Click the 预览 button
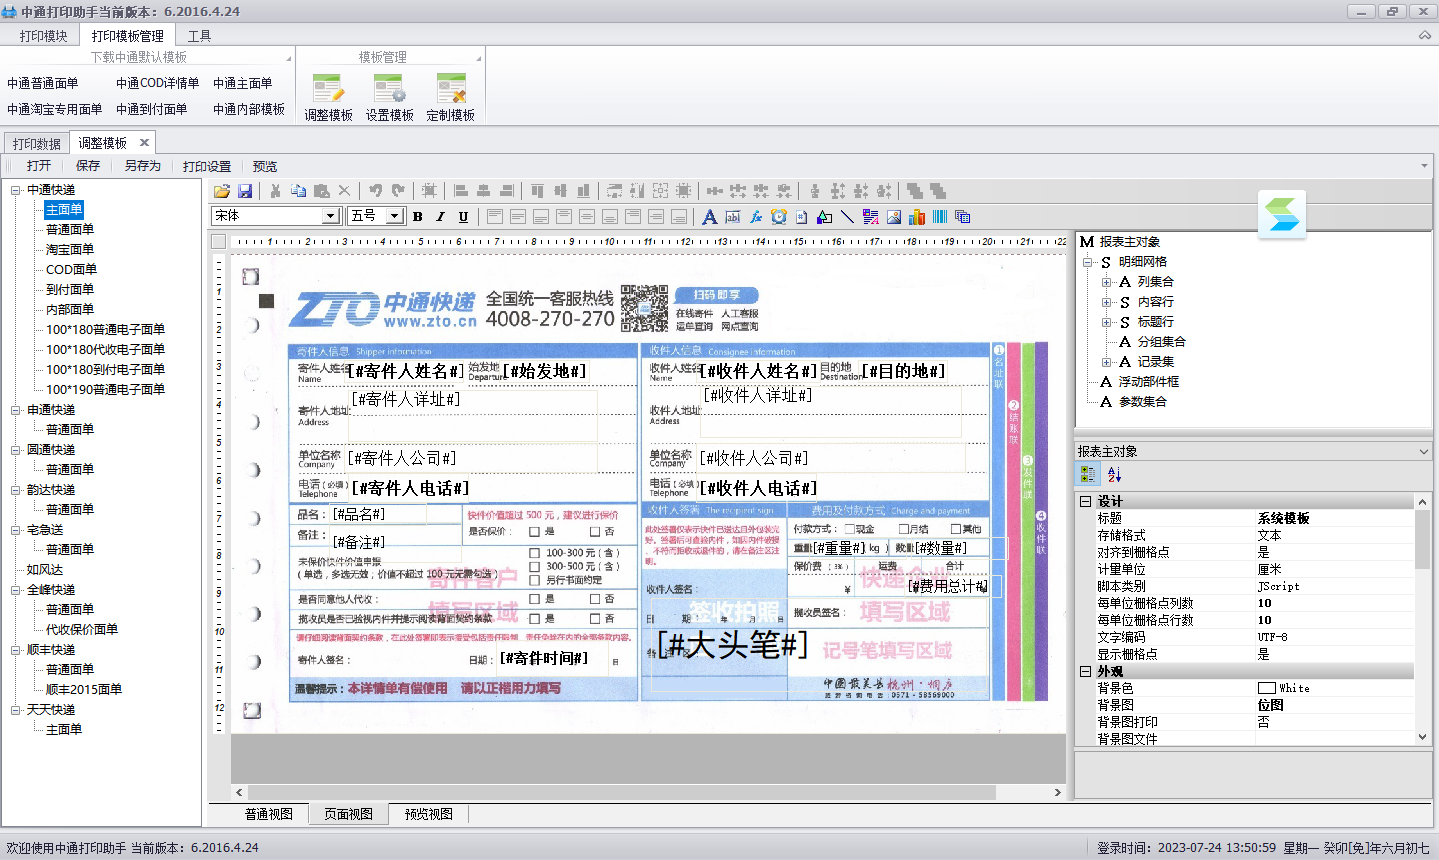Viewport: 1439px width, 860px height. click(x=265, y=166)
